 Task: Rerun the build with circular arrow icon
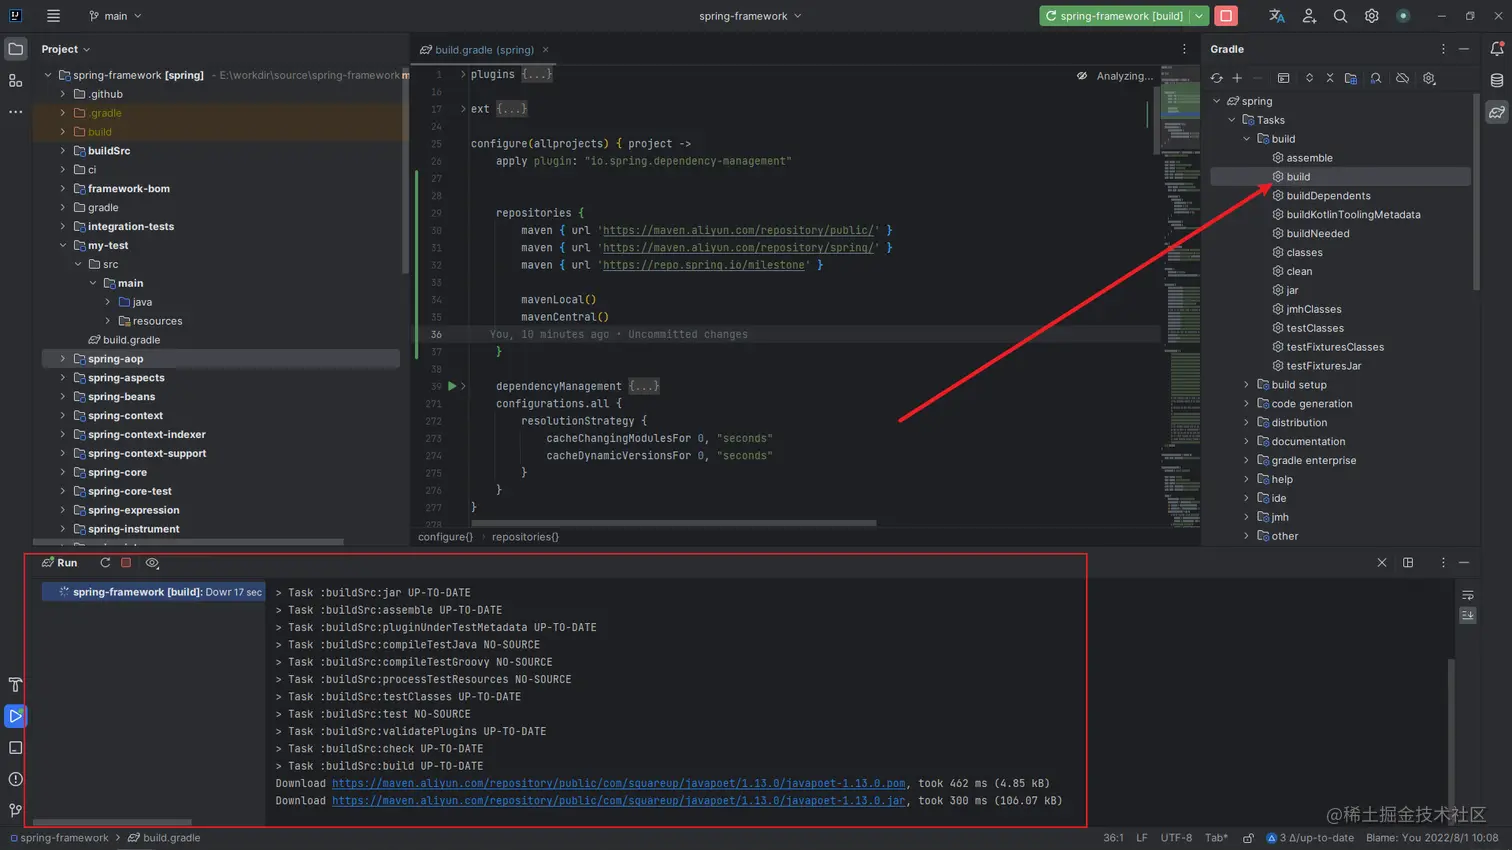[106, 562]
